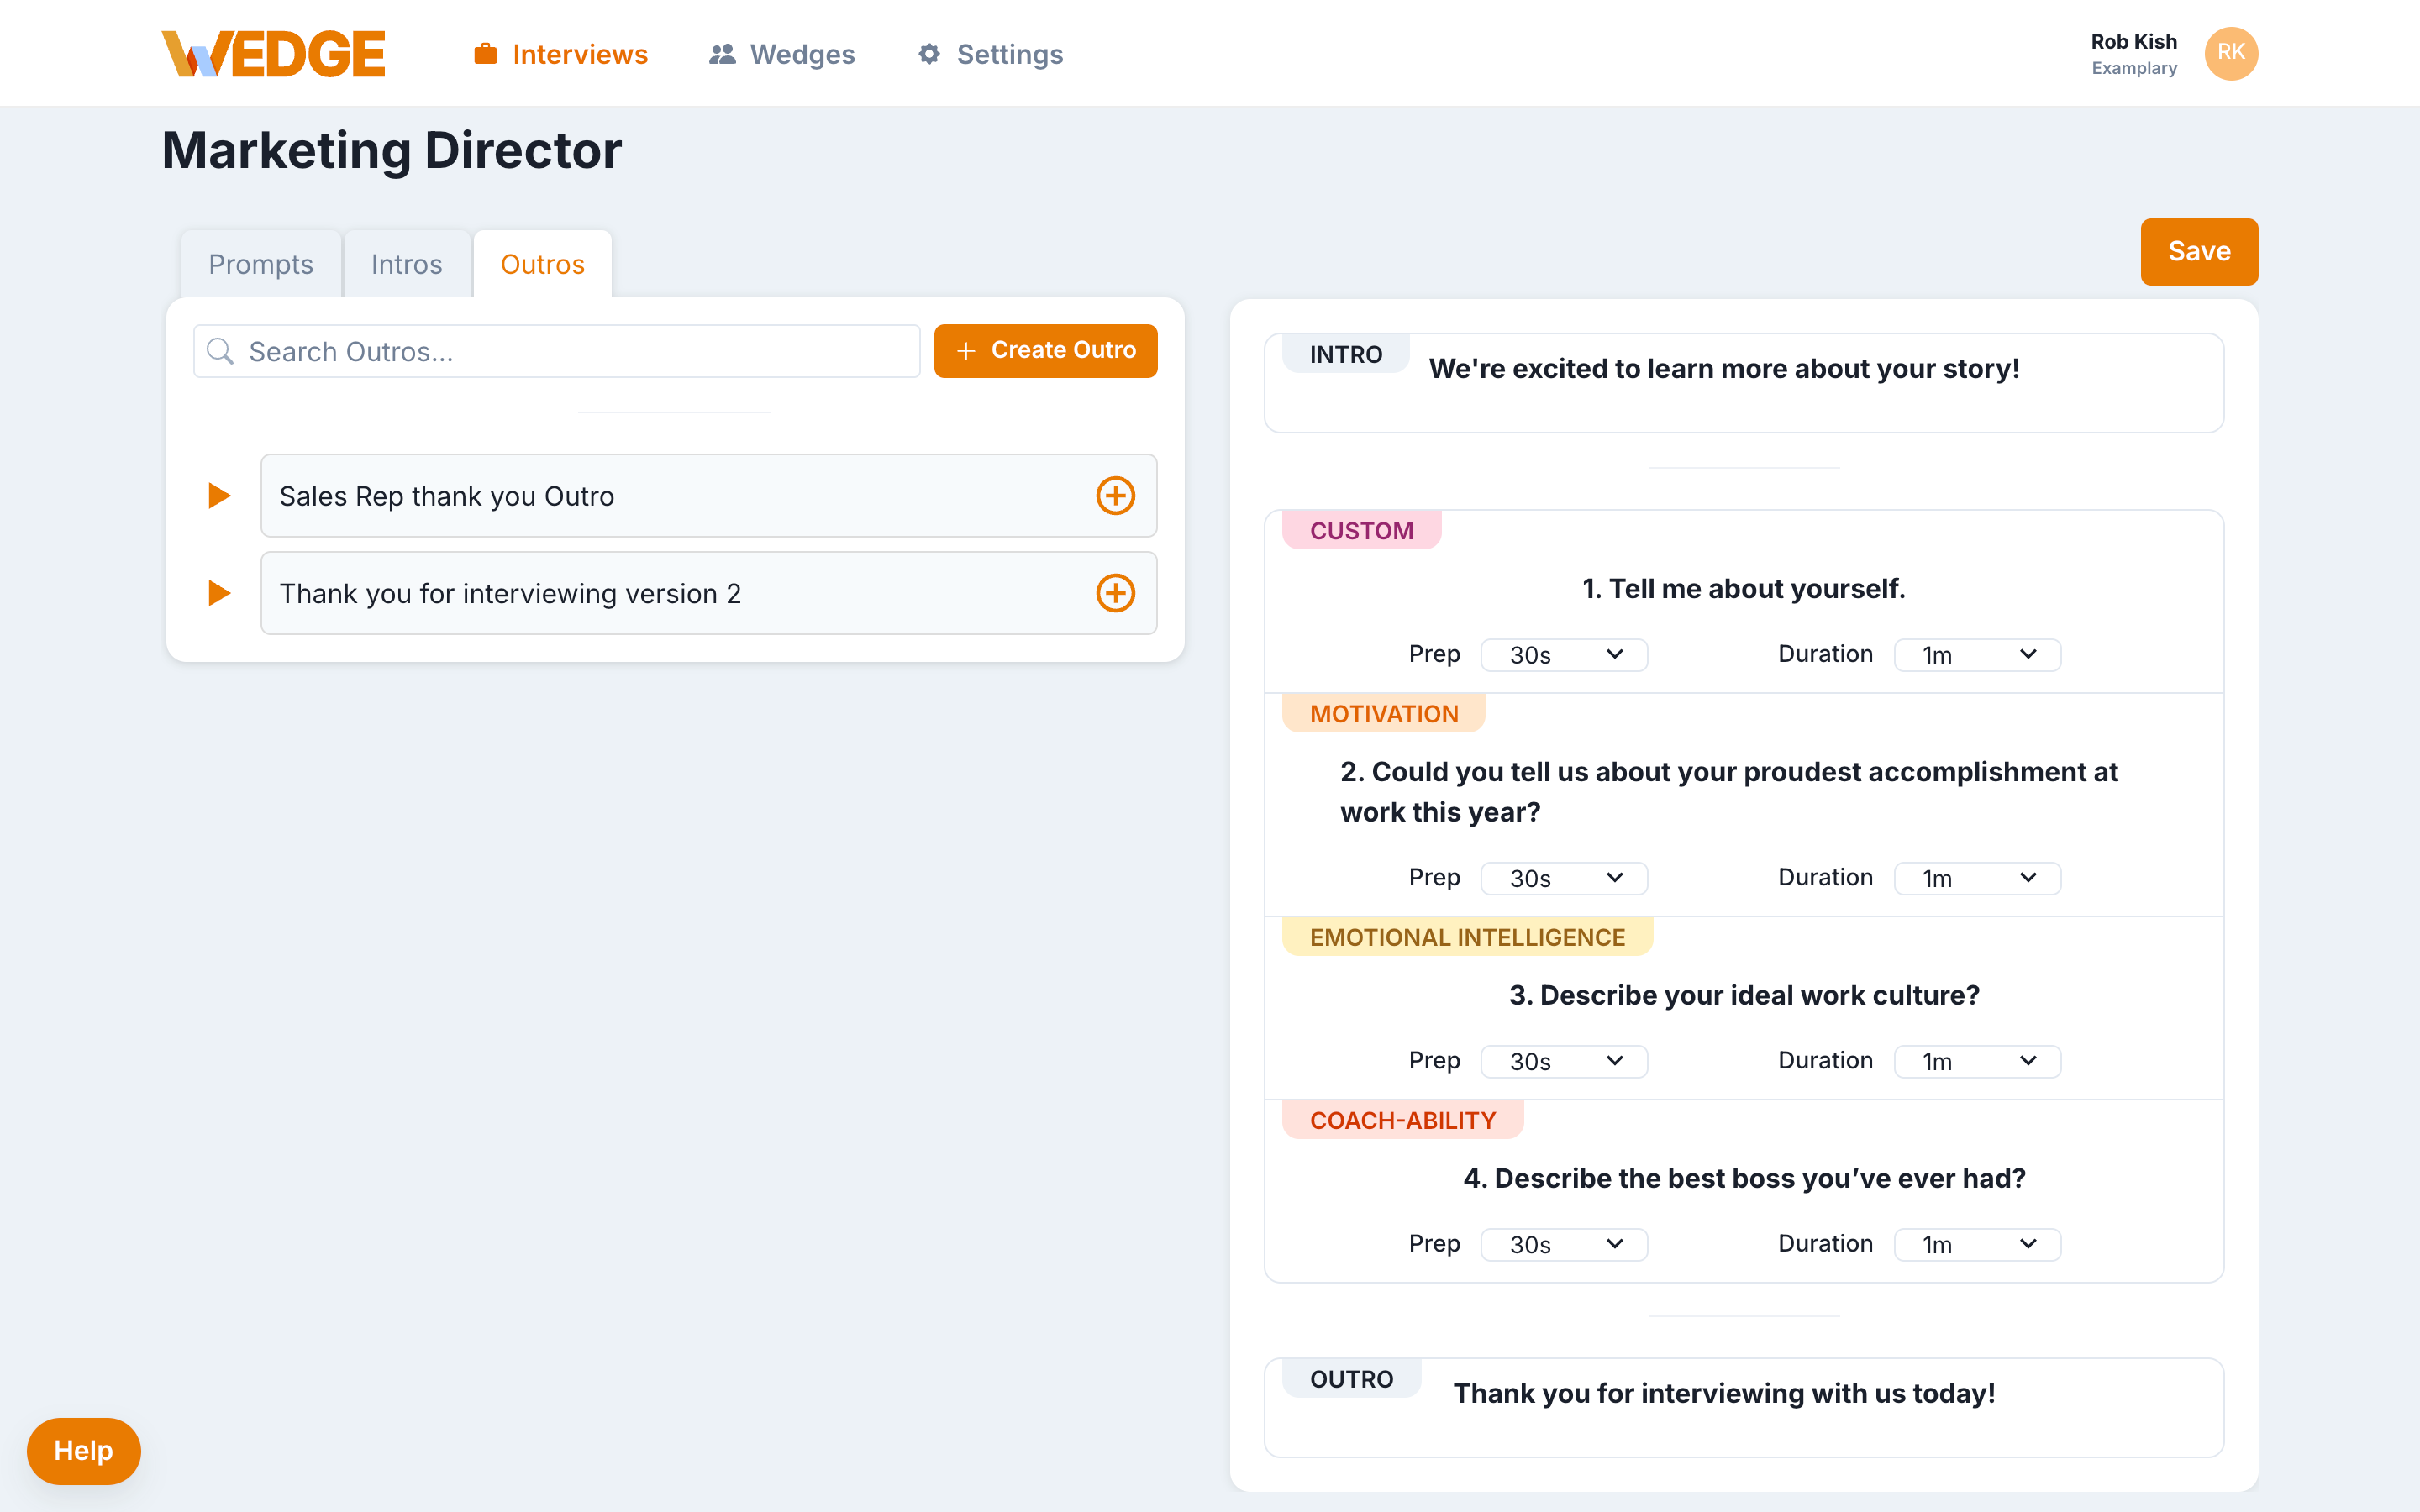Open Duration dropdown for best boss question
2420x1512 pixels.
tap(1977, 1244)
